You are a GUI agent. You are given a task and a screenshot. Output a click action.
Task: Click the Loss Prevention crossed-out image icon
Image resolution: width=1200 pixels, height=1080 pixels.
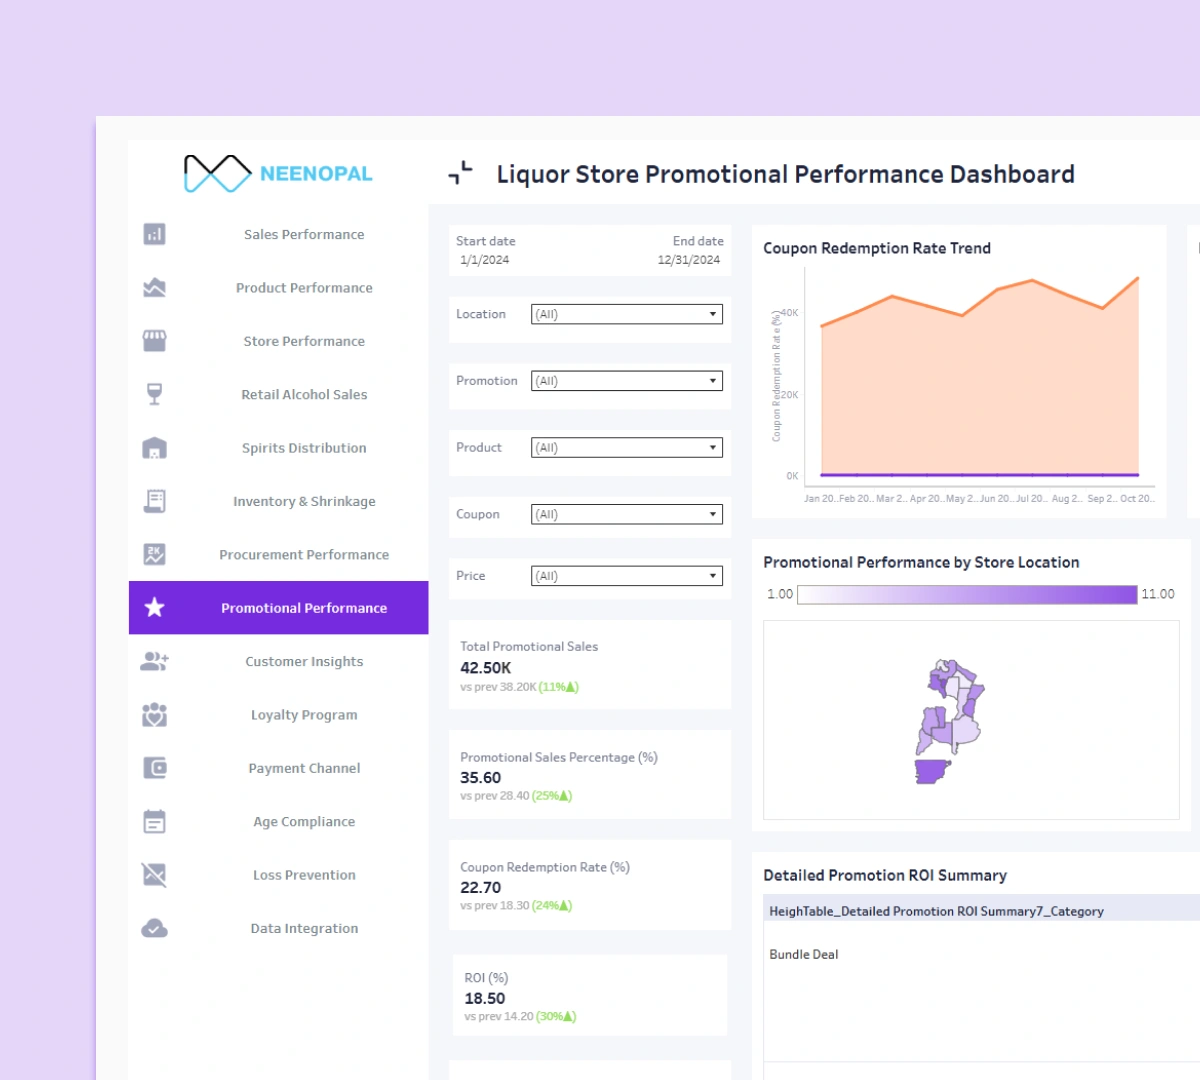pos(154,874)
